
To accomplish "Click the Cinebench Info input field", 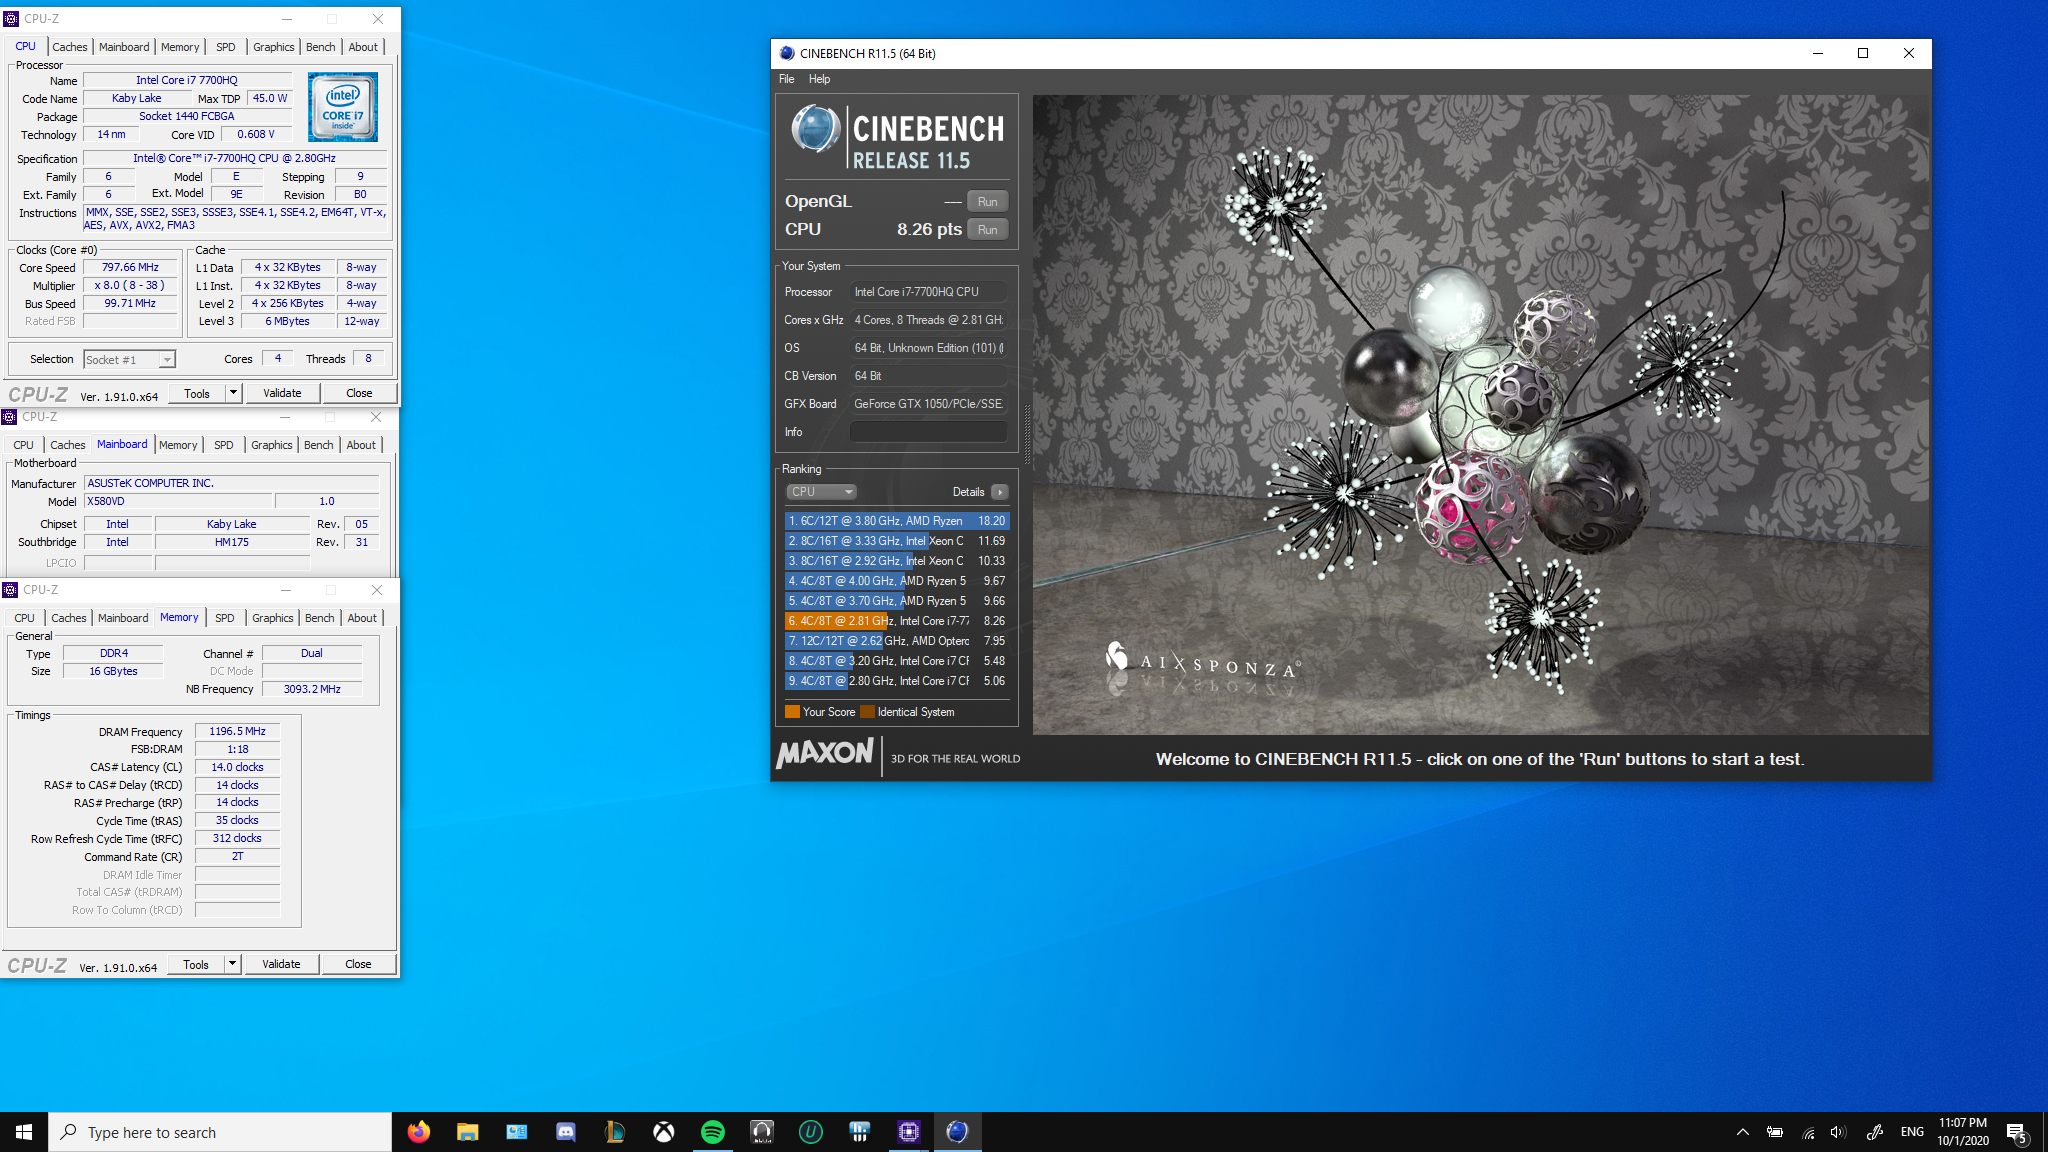I will (928, 432).
